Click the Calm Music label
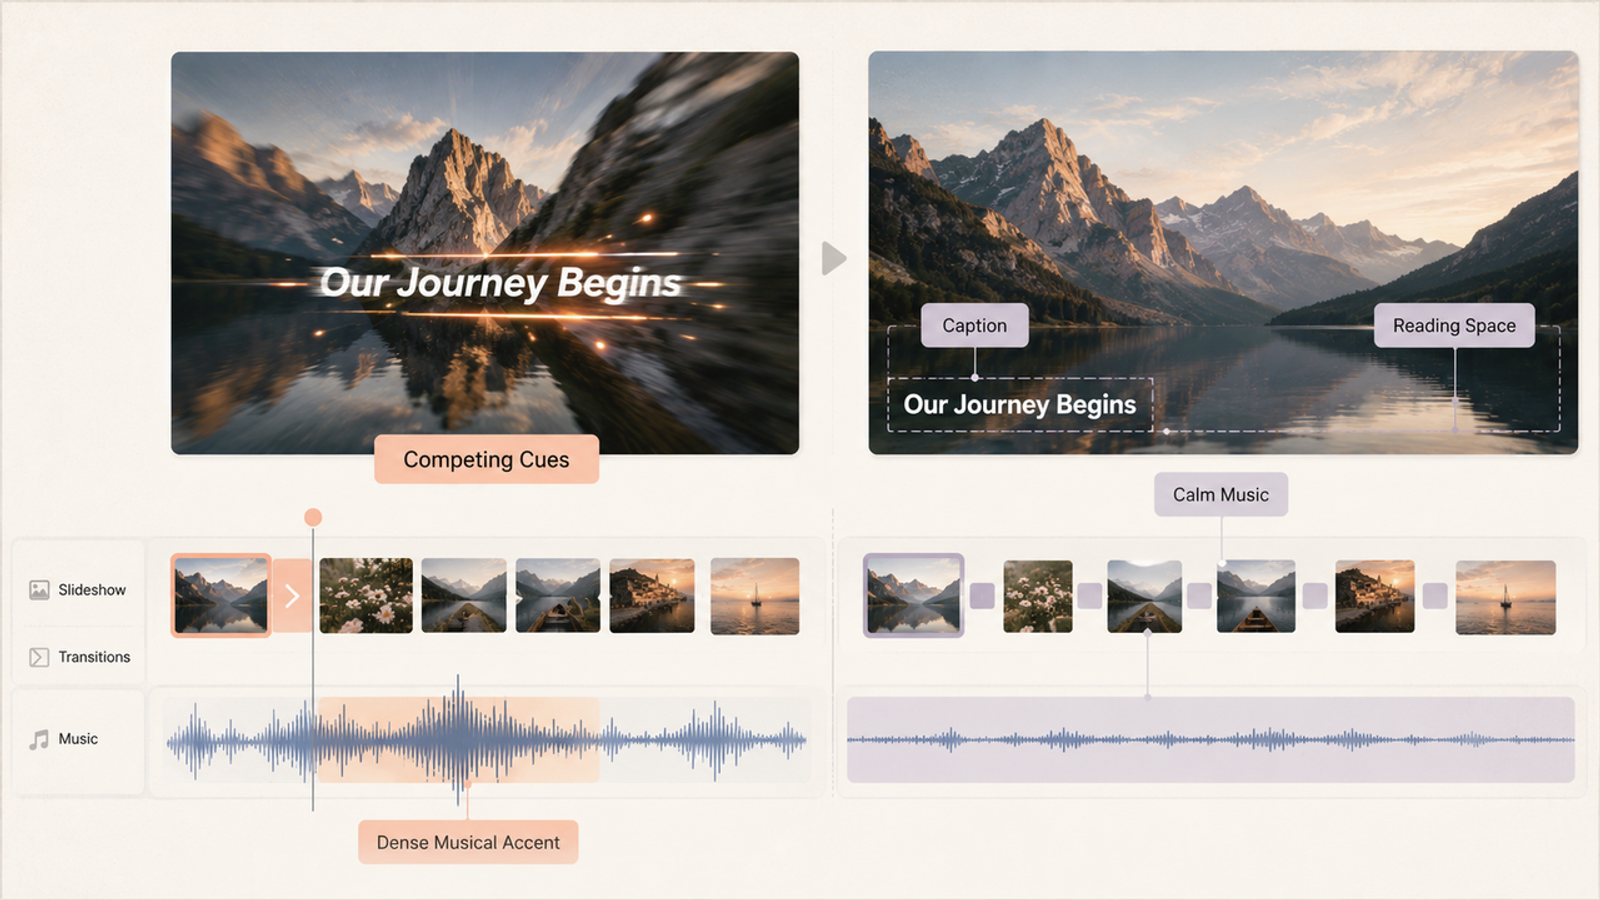The height and width of the screenshot is (900, 1600). tap(1221, 494)
